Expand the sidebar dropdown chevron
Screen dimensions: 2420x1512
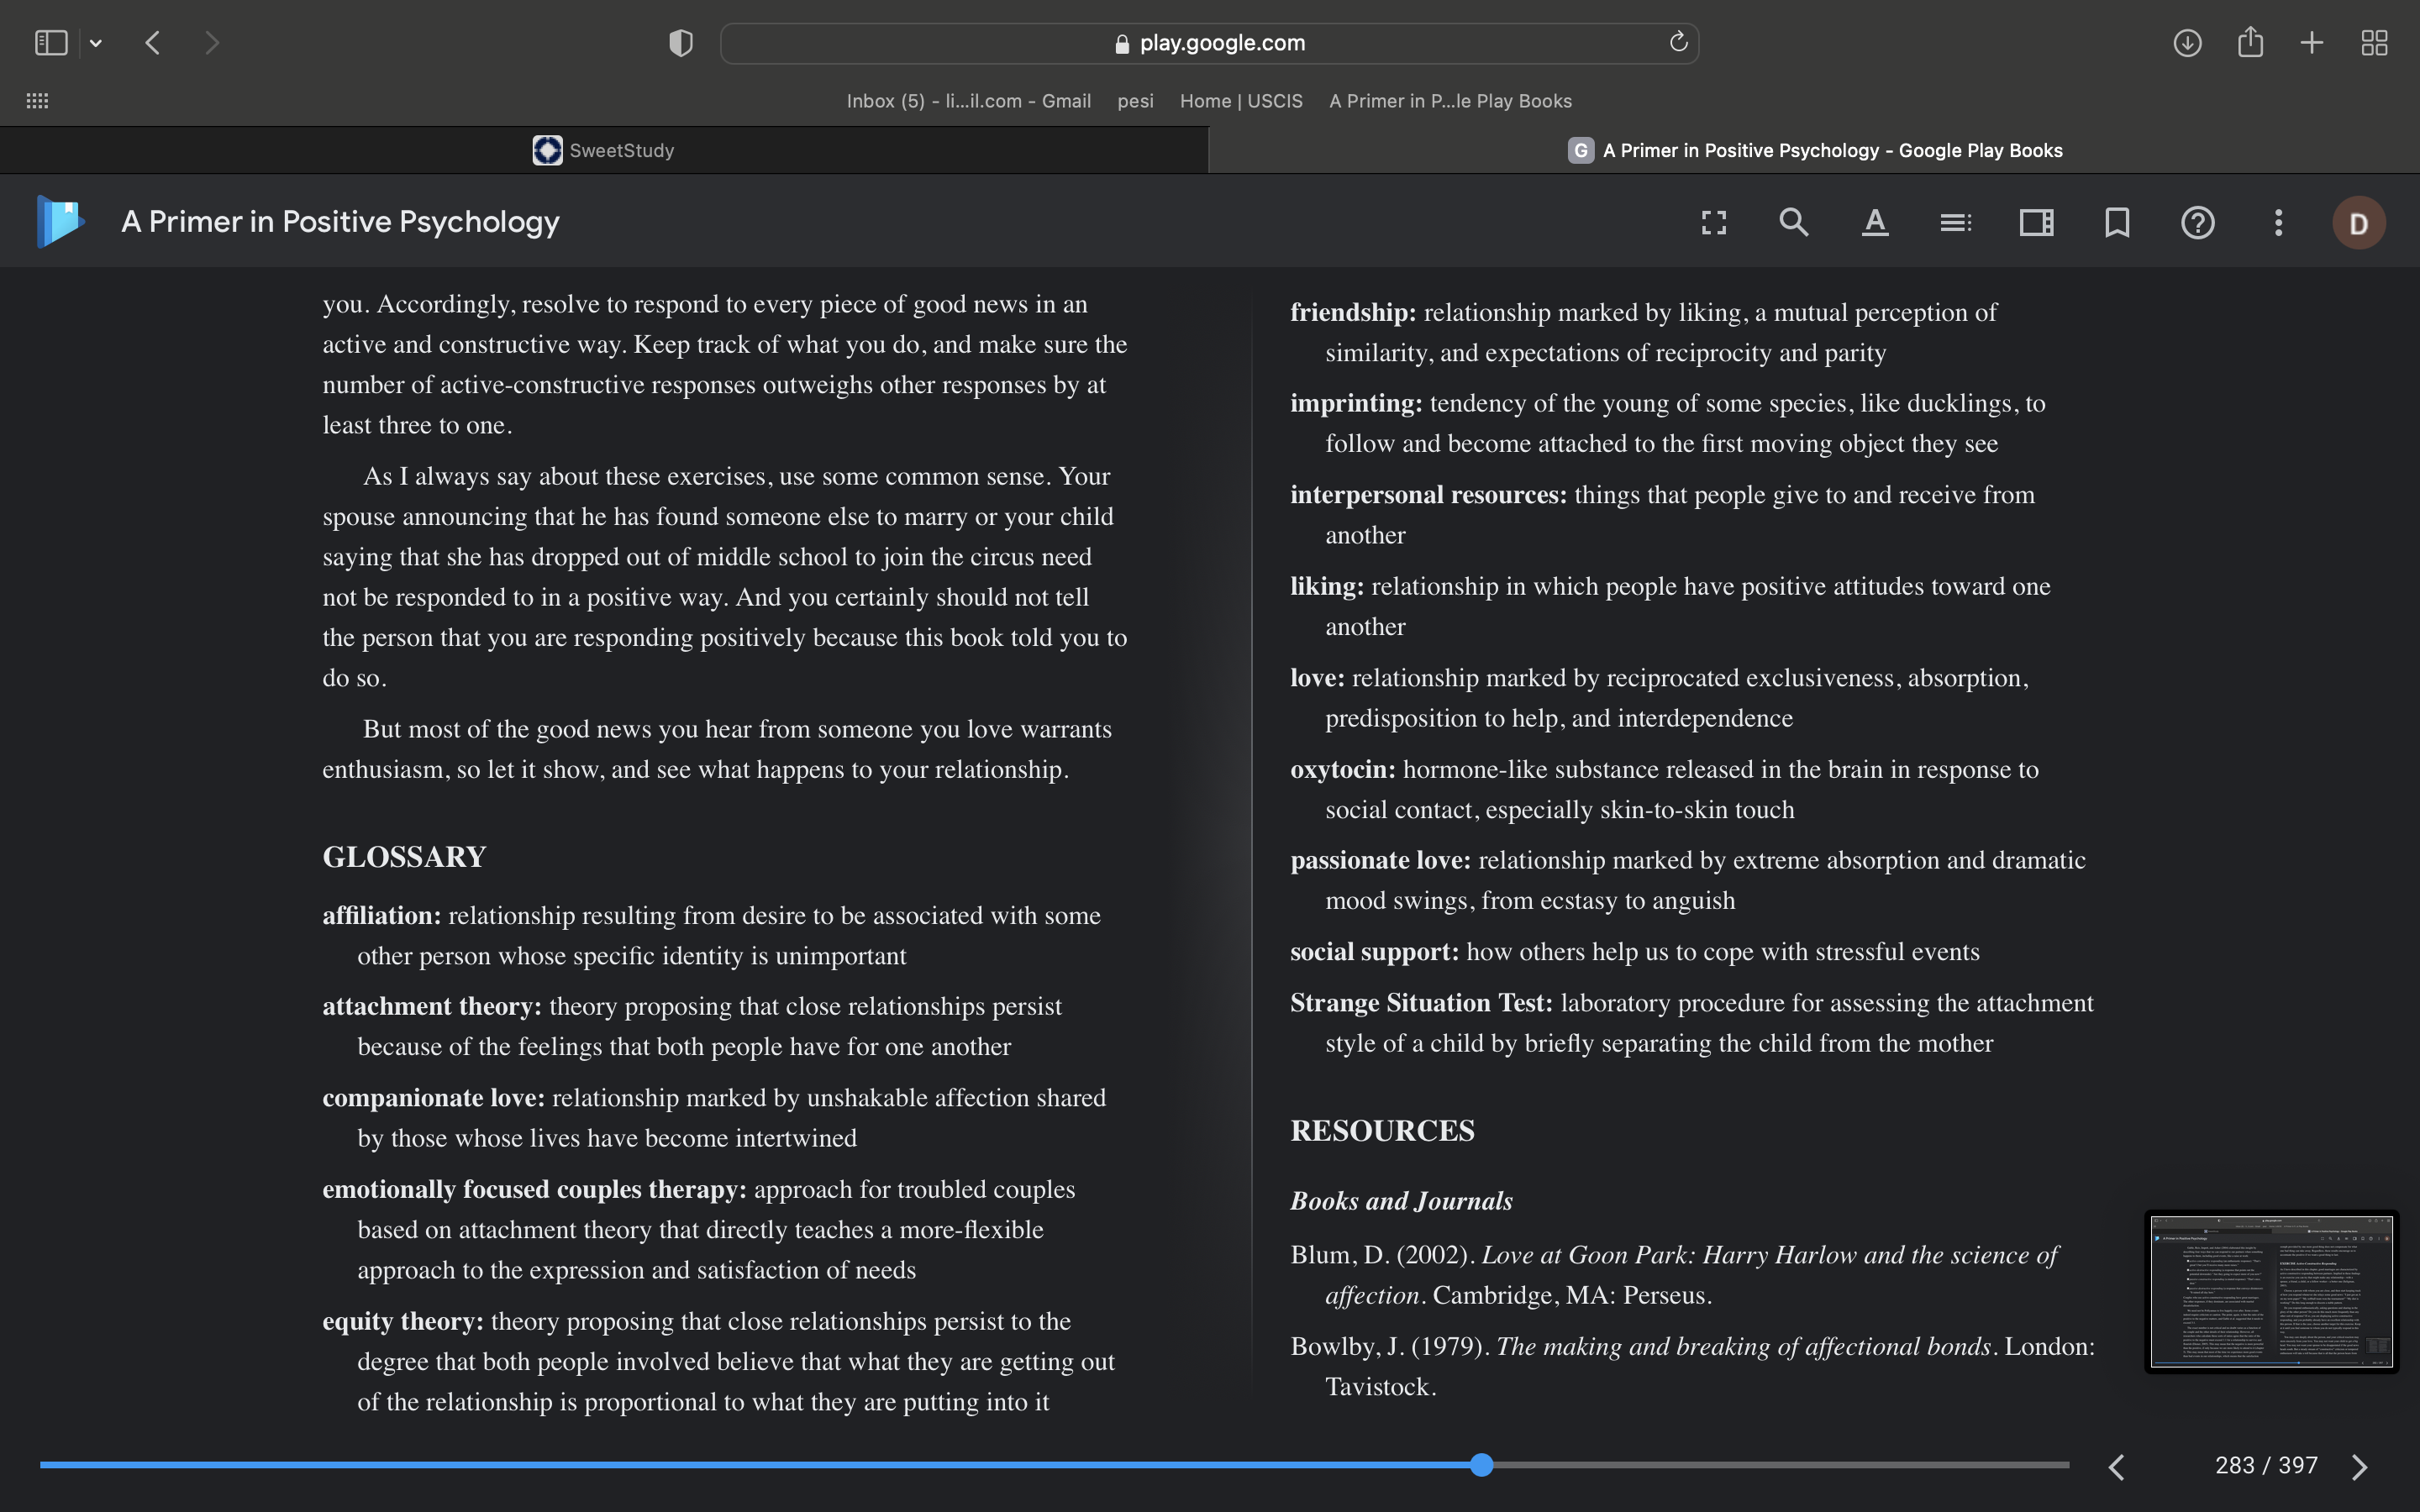[x=96, y=43]
